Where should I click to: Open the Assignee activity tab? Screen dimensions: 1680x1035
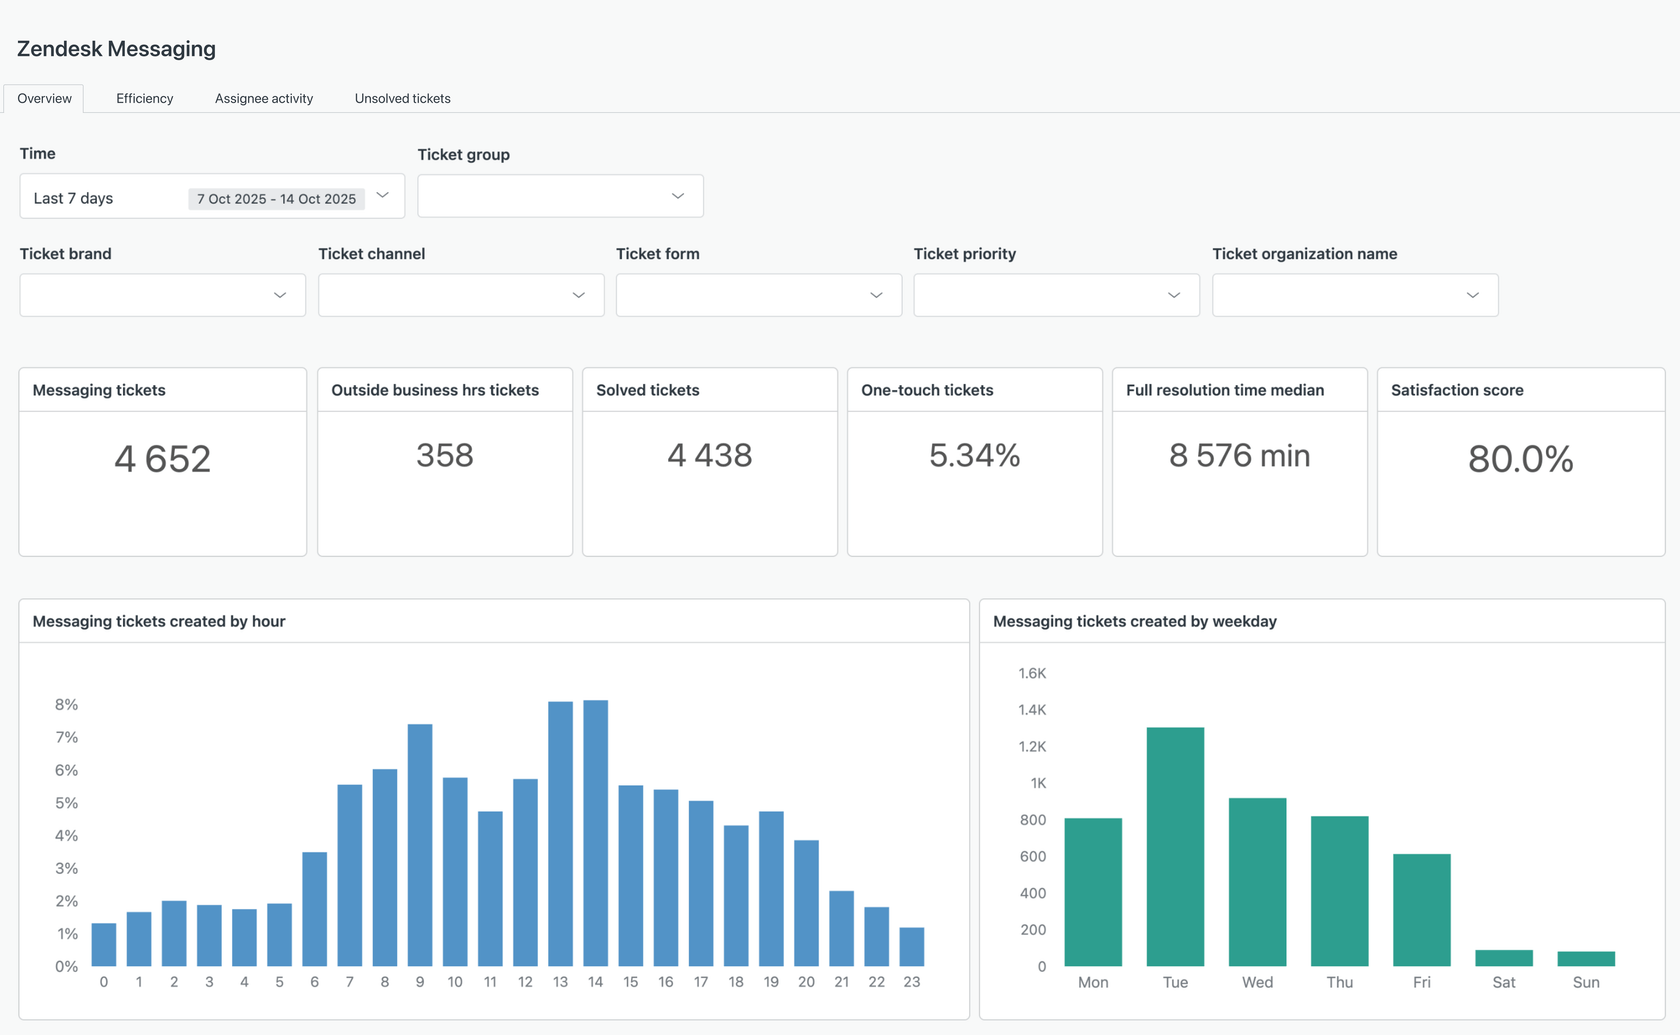pos(263,98)
